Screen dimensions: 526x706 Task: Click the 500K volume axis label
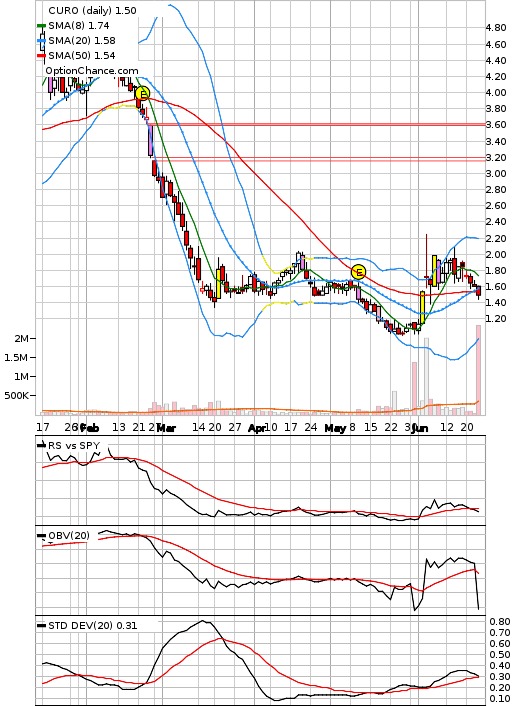point(17,396)
